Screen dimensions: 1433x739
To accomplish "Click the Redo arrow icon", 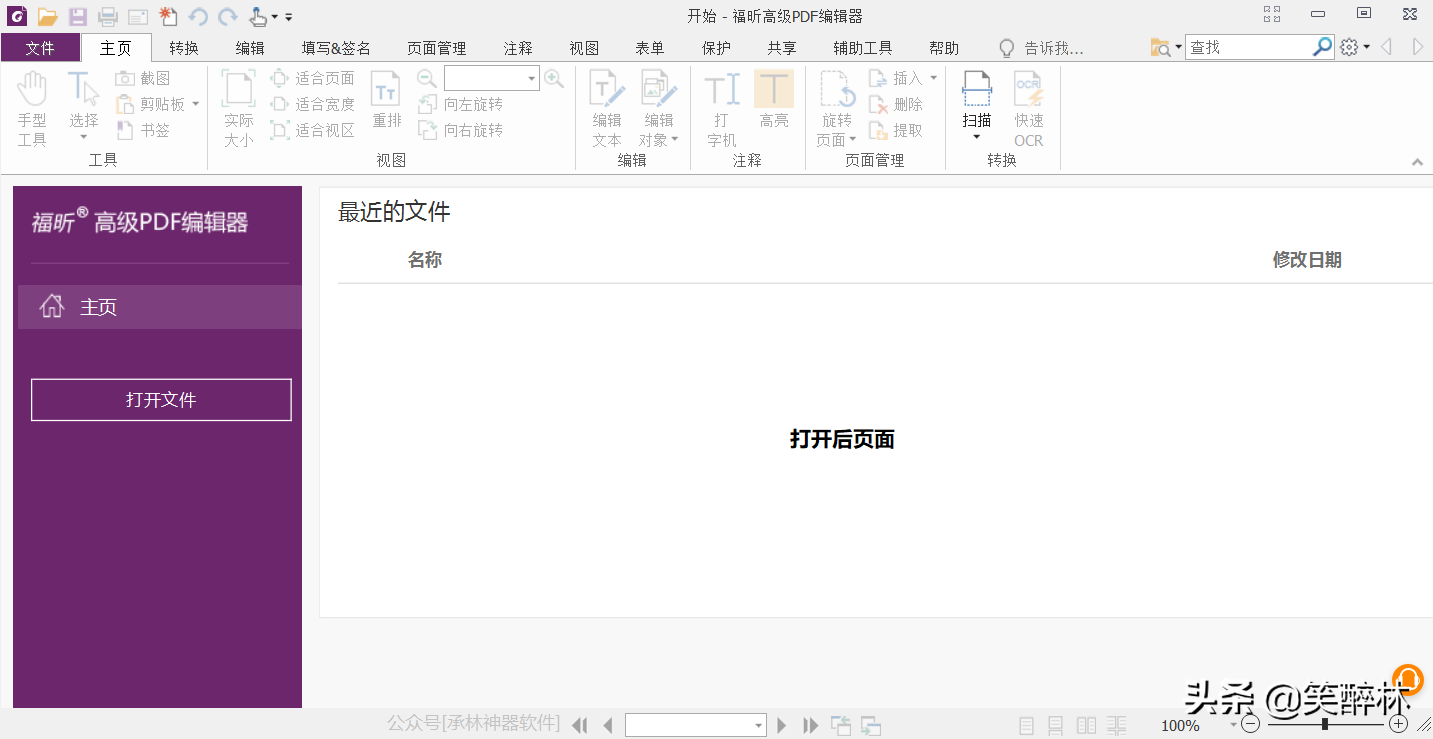I will pos(228,16).
